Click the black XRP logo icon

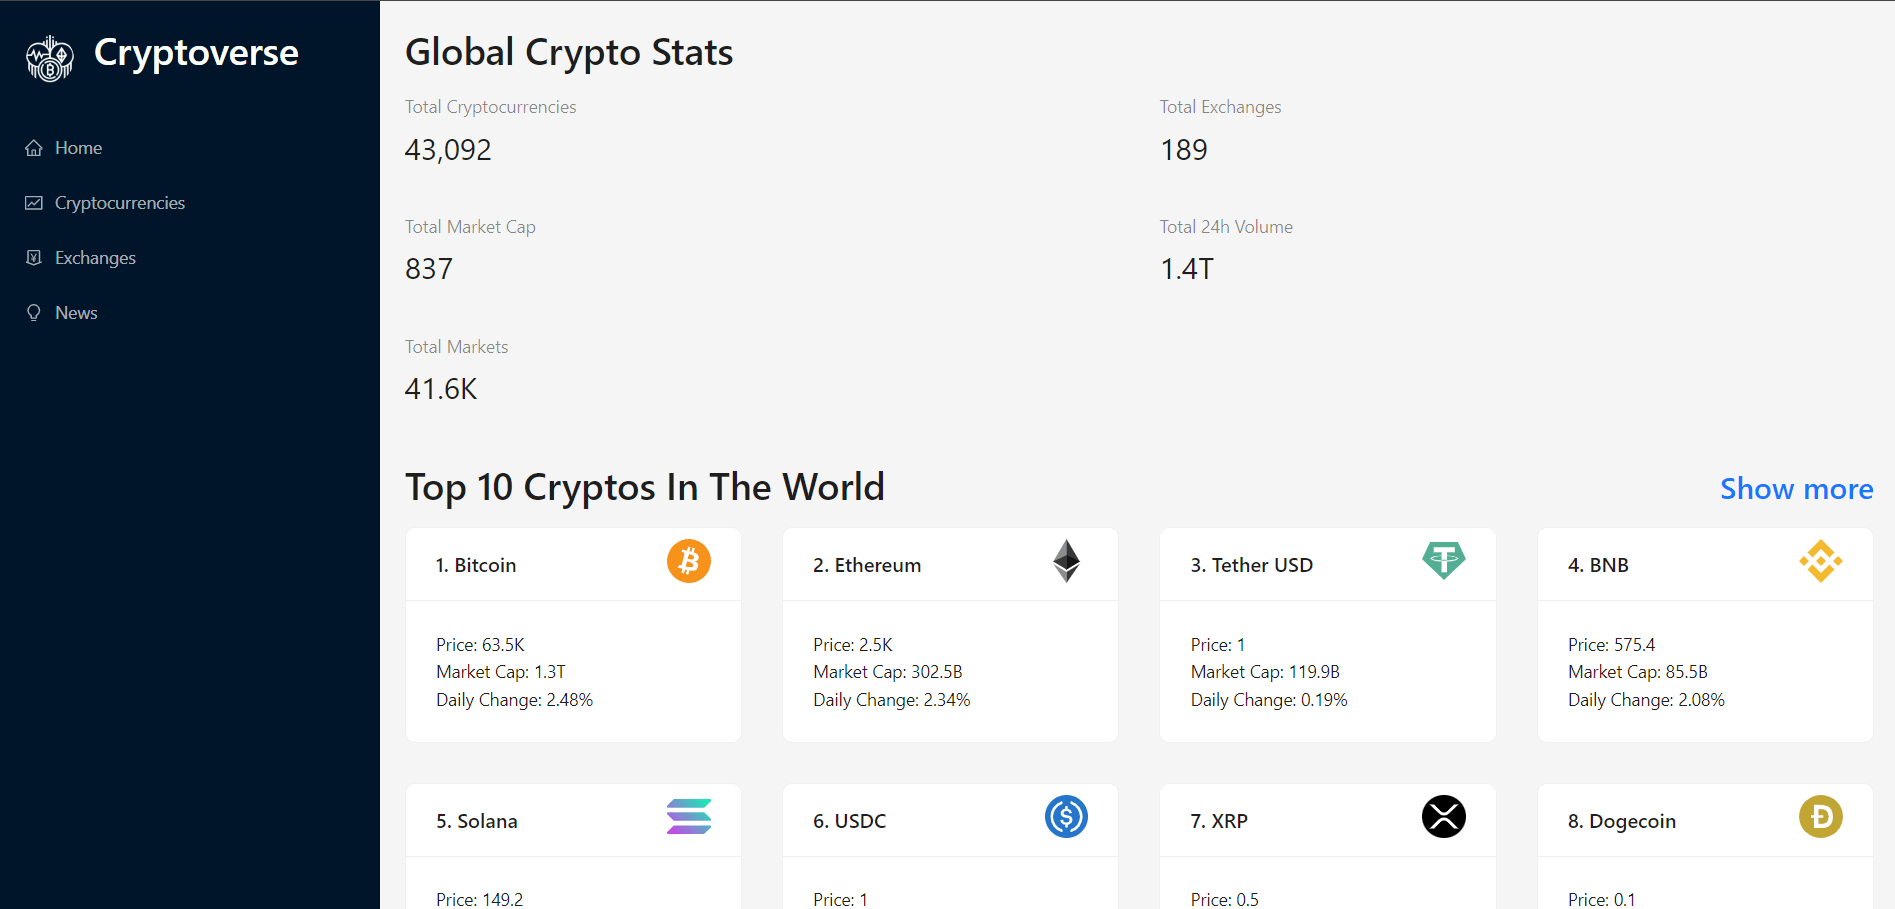[1443, 817]
